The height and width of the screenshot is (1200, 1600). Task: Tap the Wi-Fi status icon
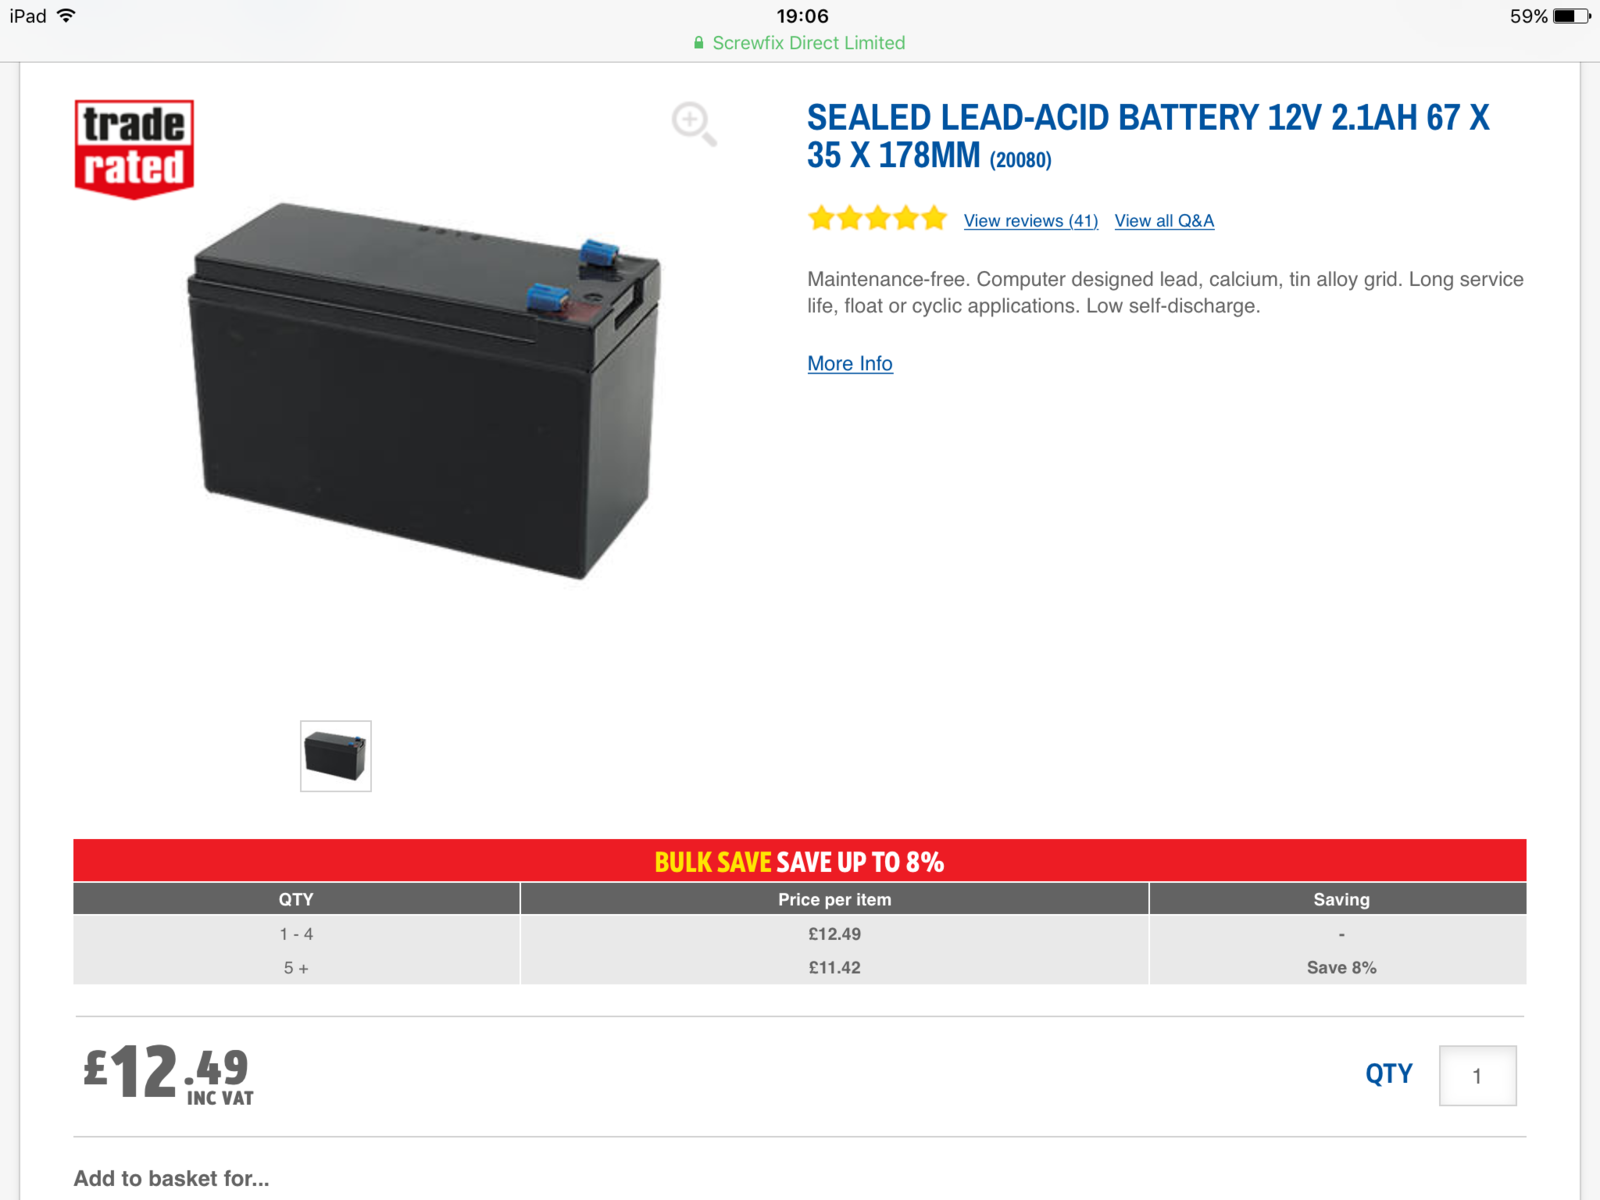(x=67, y=16)
